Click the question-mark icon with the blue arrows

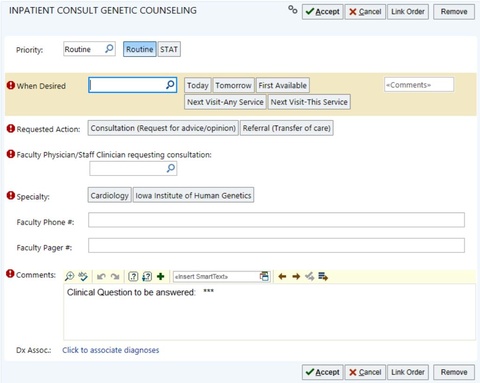147,276
